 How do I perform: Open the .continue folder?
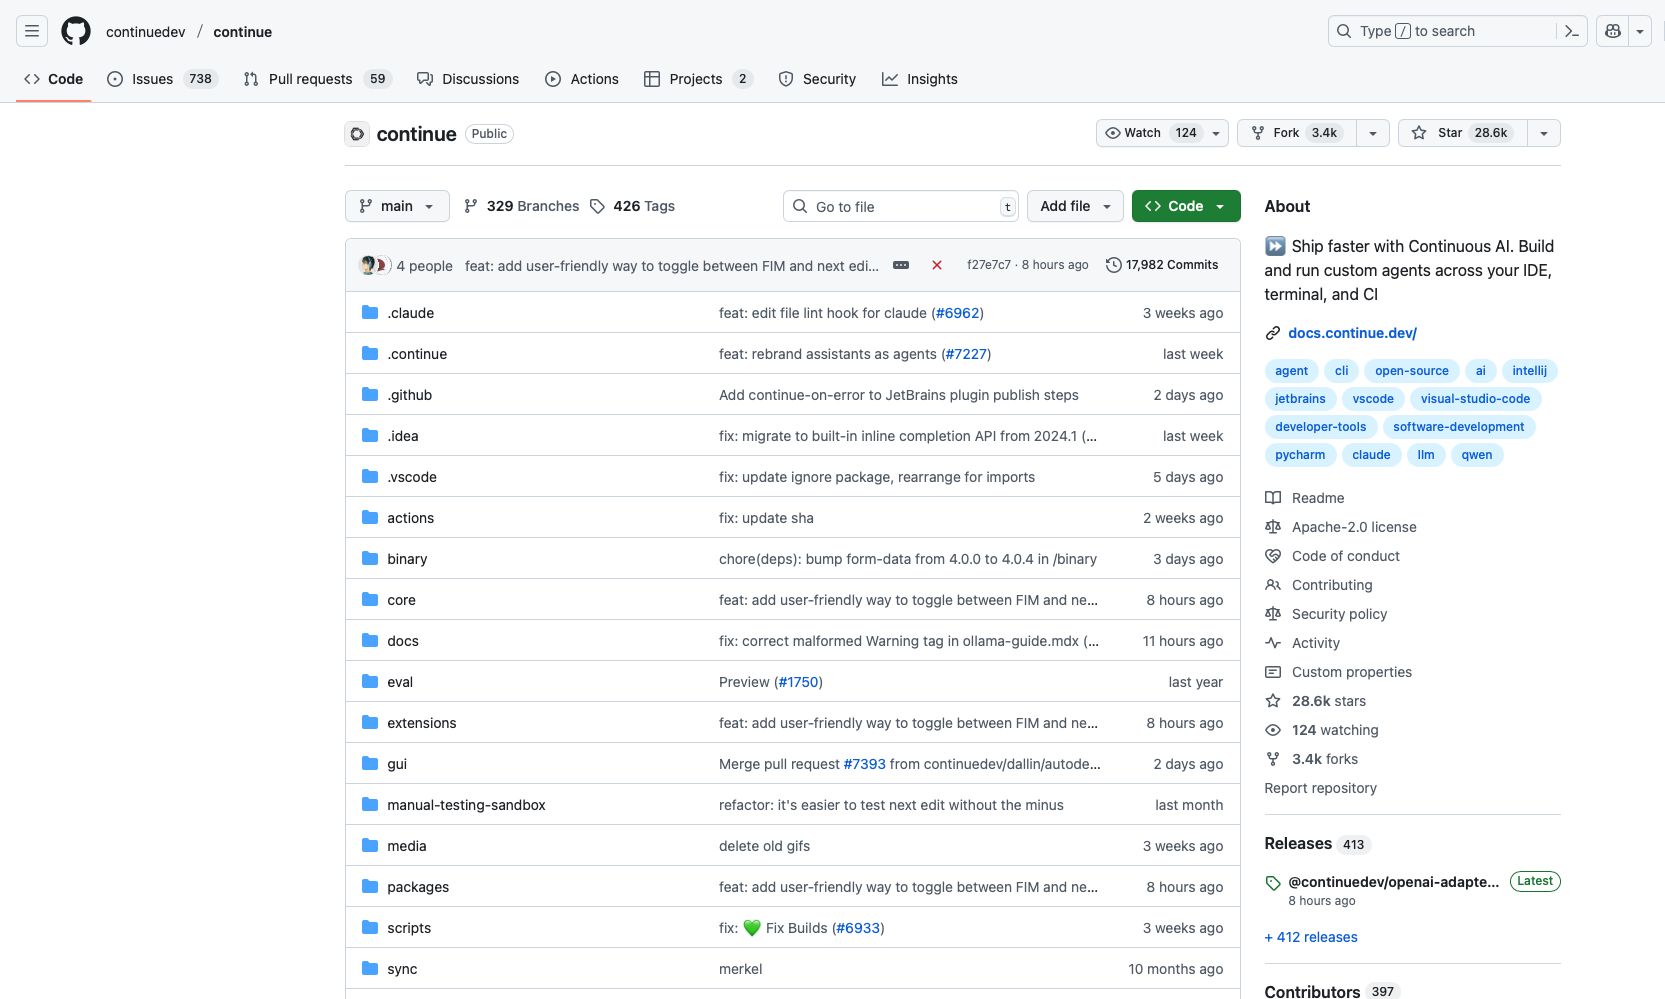tap(417, 354)
